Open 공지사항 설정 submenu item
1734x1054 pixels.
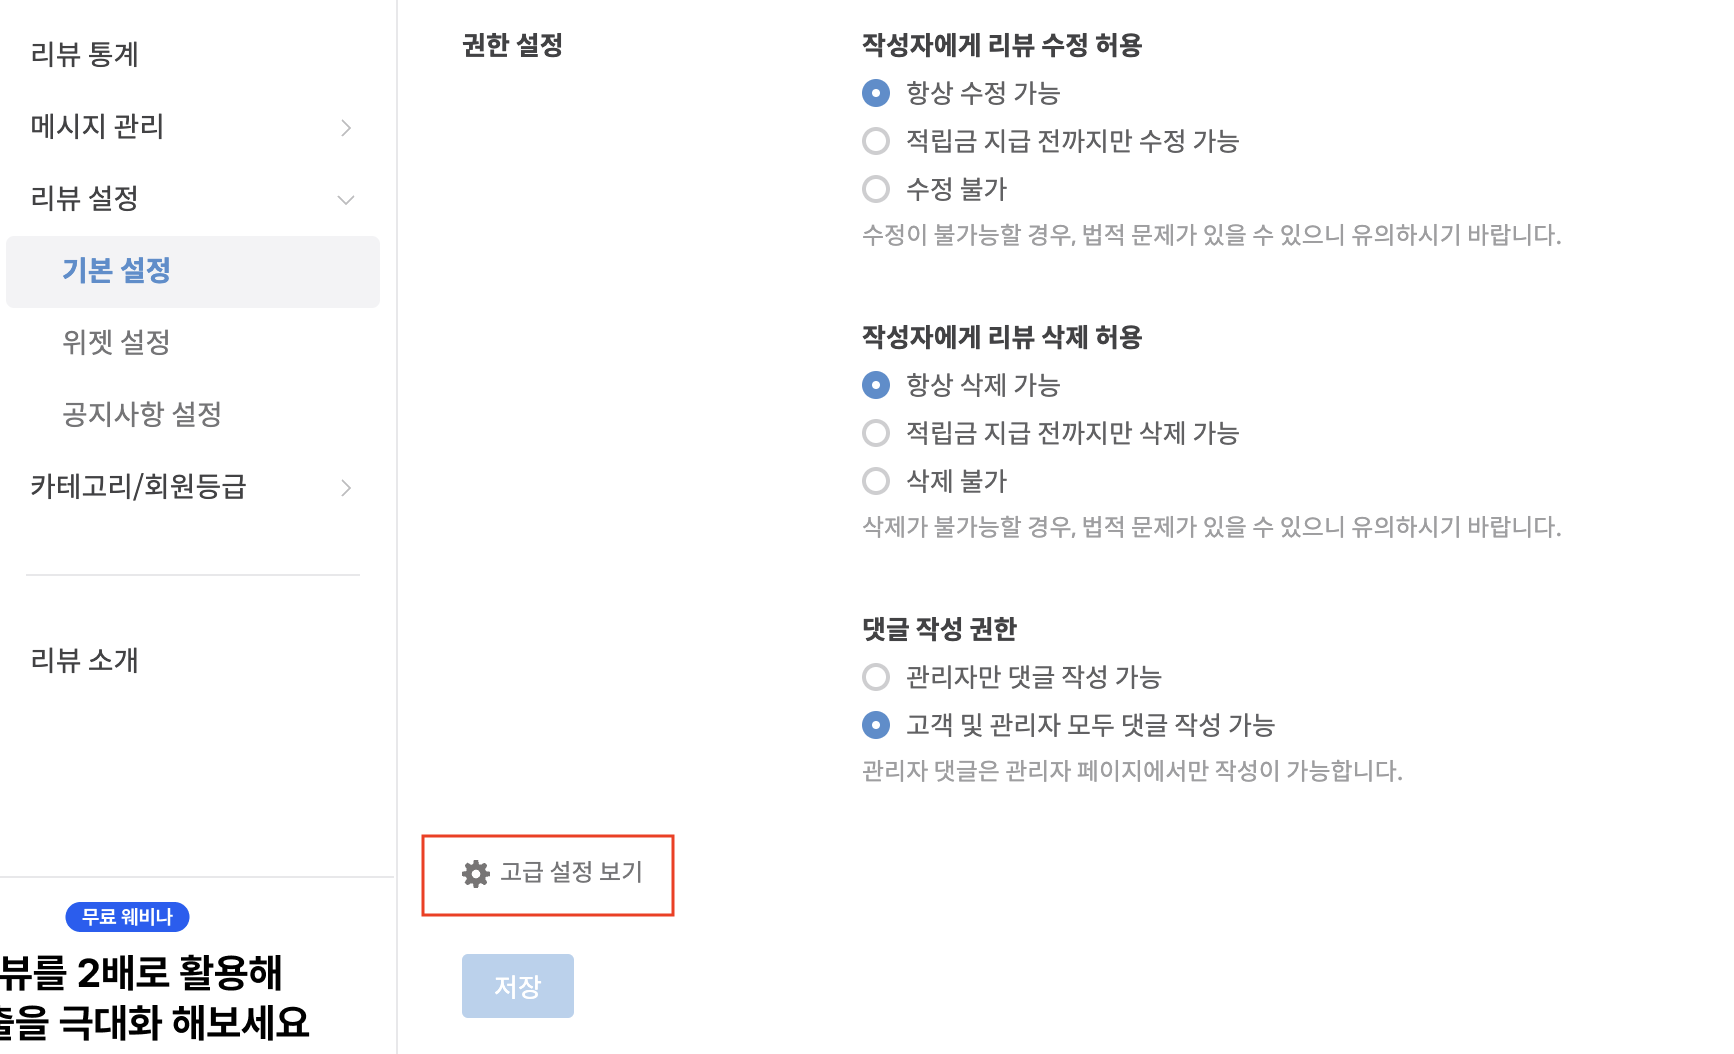pos(142,415)
